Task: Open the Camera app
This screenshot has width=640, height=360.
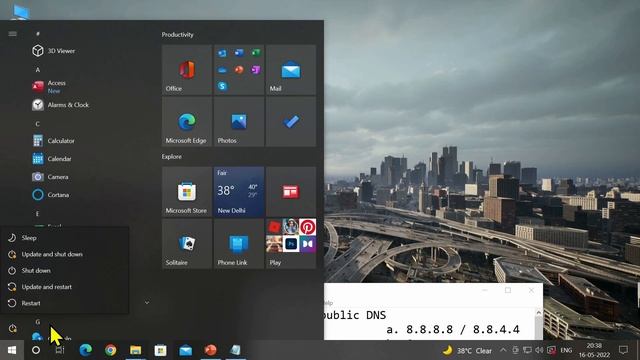Action: coord(50,177)
